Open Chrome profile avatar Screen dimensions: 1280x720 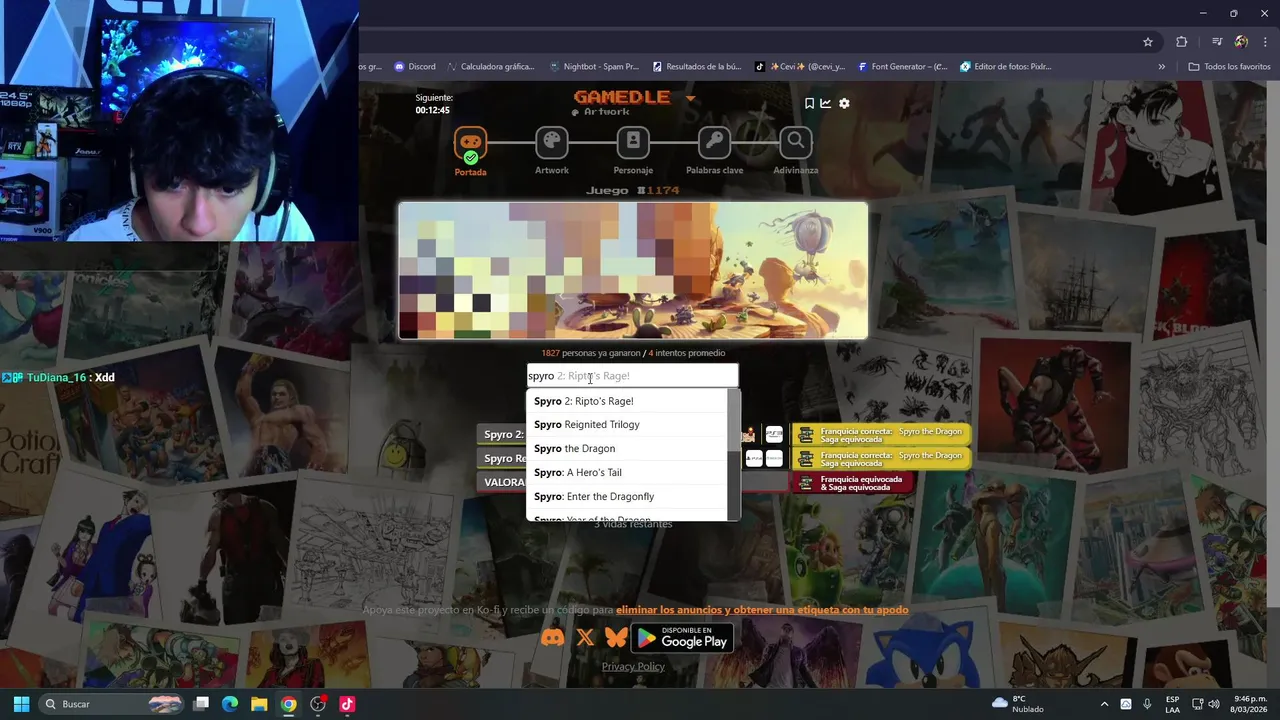point(1241,42)
